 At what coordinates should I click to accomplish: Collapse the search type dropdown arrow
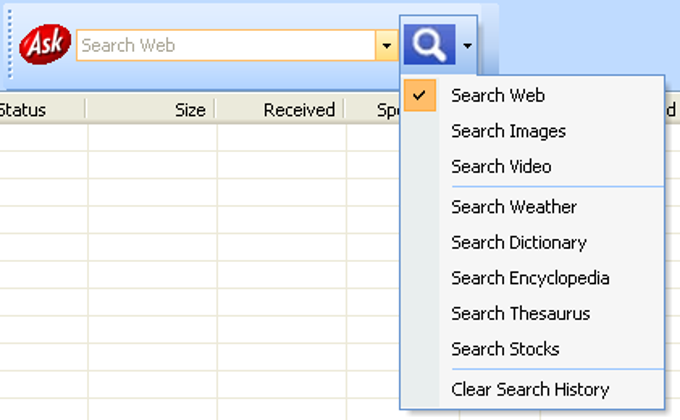tap(467, 45)
